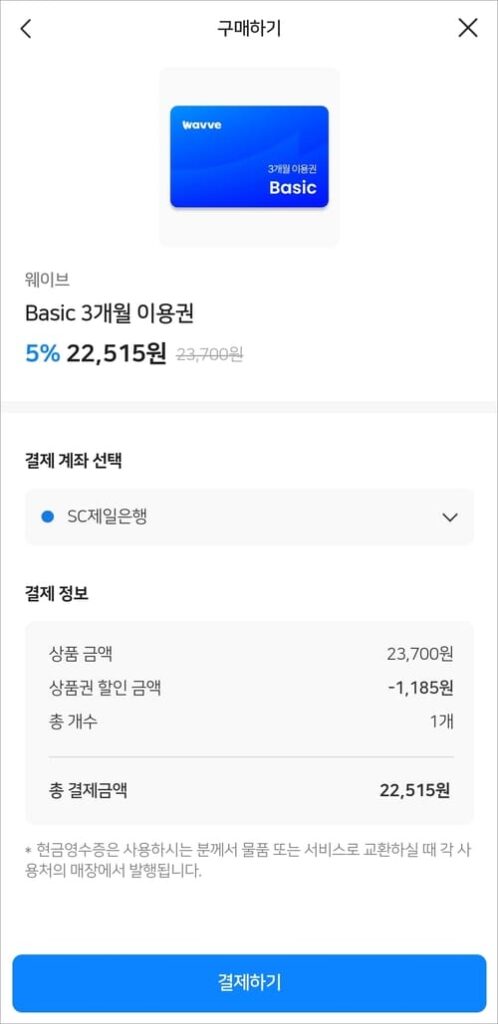498x1024 pixels.
Task: Select the Basic 3개월 이용권 product title
Action: point(110,313)
